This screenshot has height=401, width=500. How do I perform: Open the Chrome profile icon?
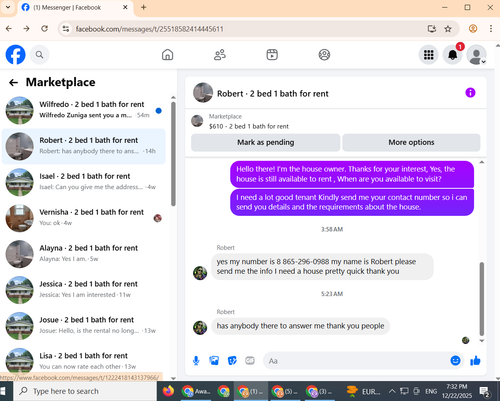(x=473, y=29)
